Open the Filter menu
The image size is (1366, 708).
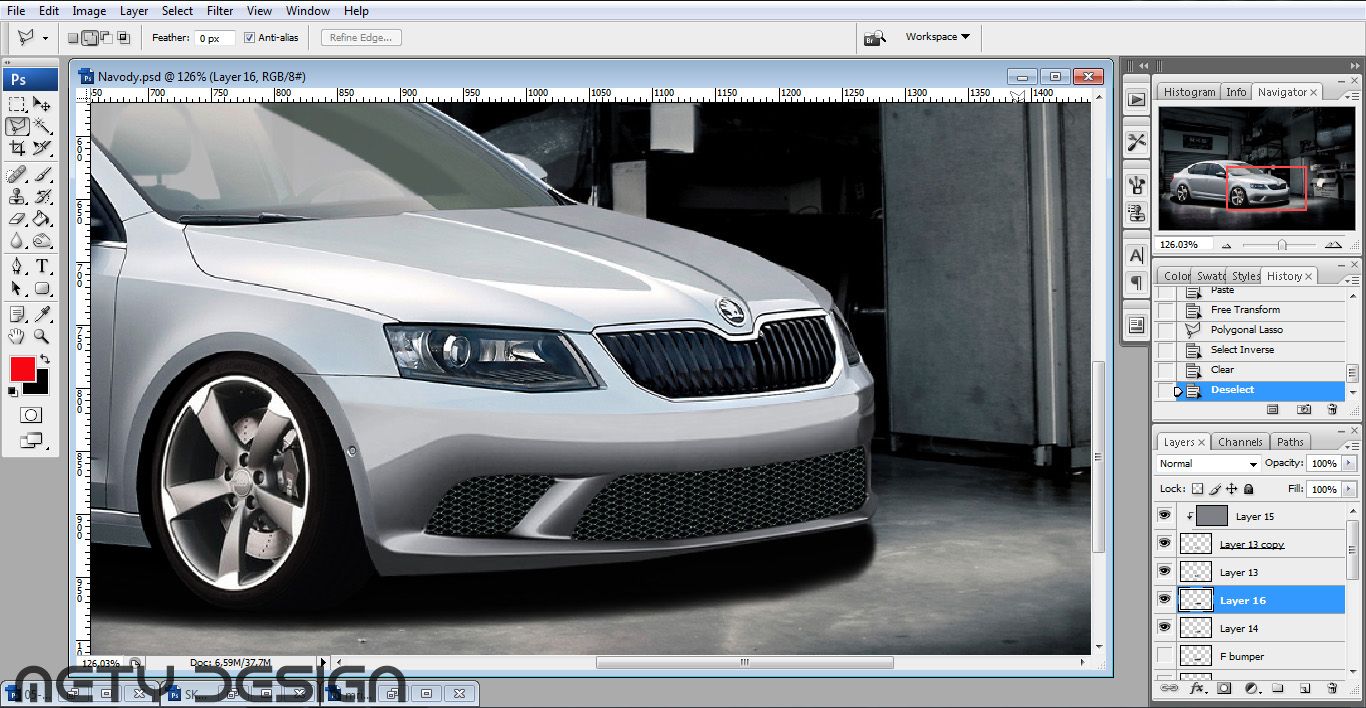pos(220,11)
